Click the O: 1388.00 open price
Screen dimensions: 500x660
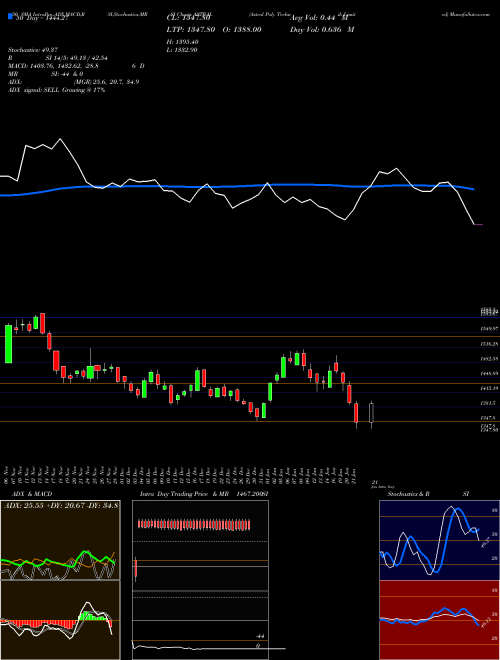coord(240,29)
